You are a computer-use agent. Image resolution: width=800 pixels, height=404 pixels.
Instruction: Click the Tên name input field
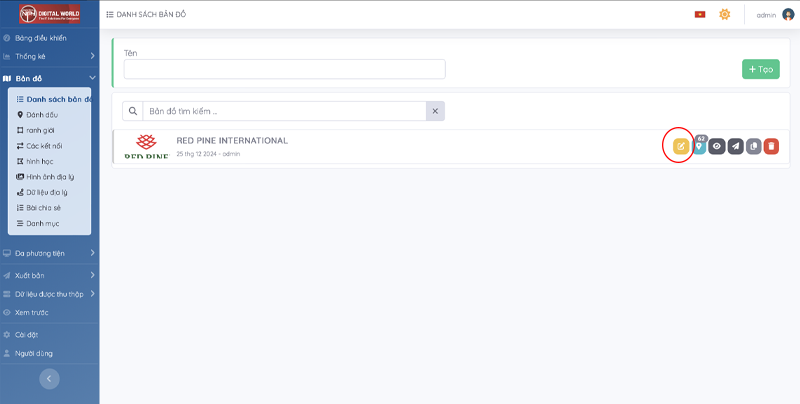point(284,69)
